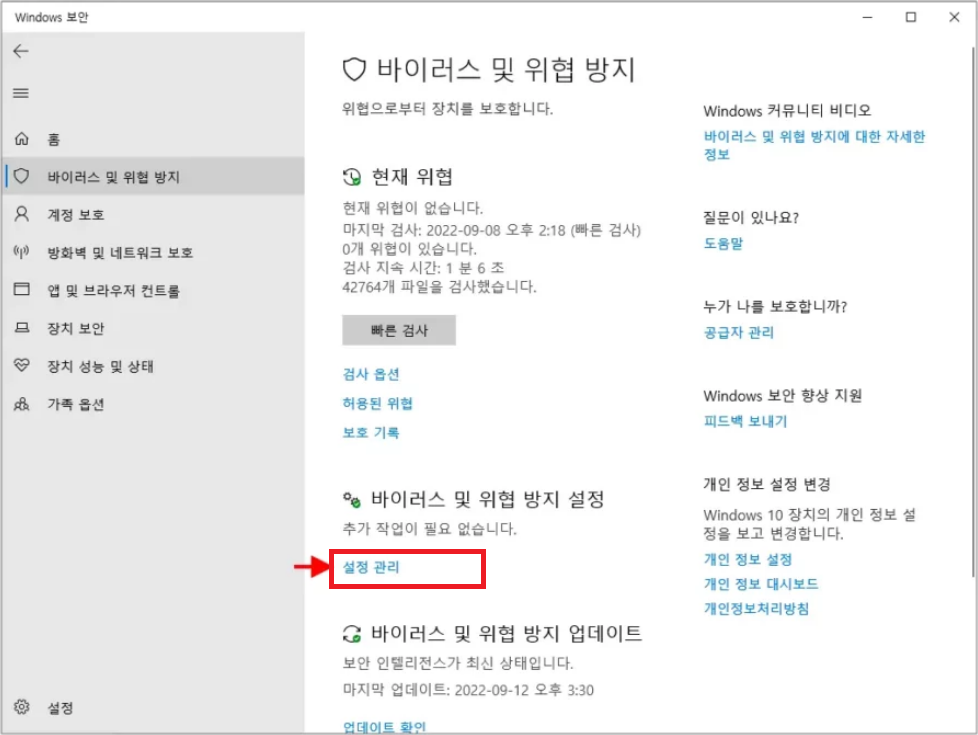Minimize the Windows 보안 window
Image resolution: width=978 pixels, height=735 pixels.
(867, 17)
